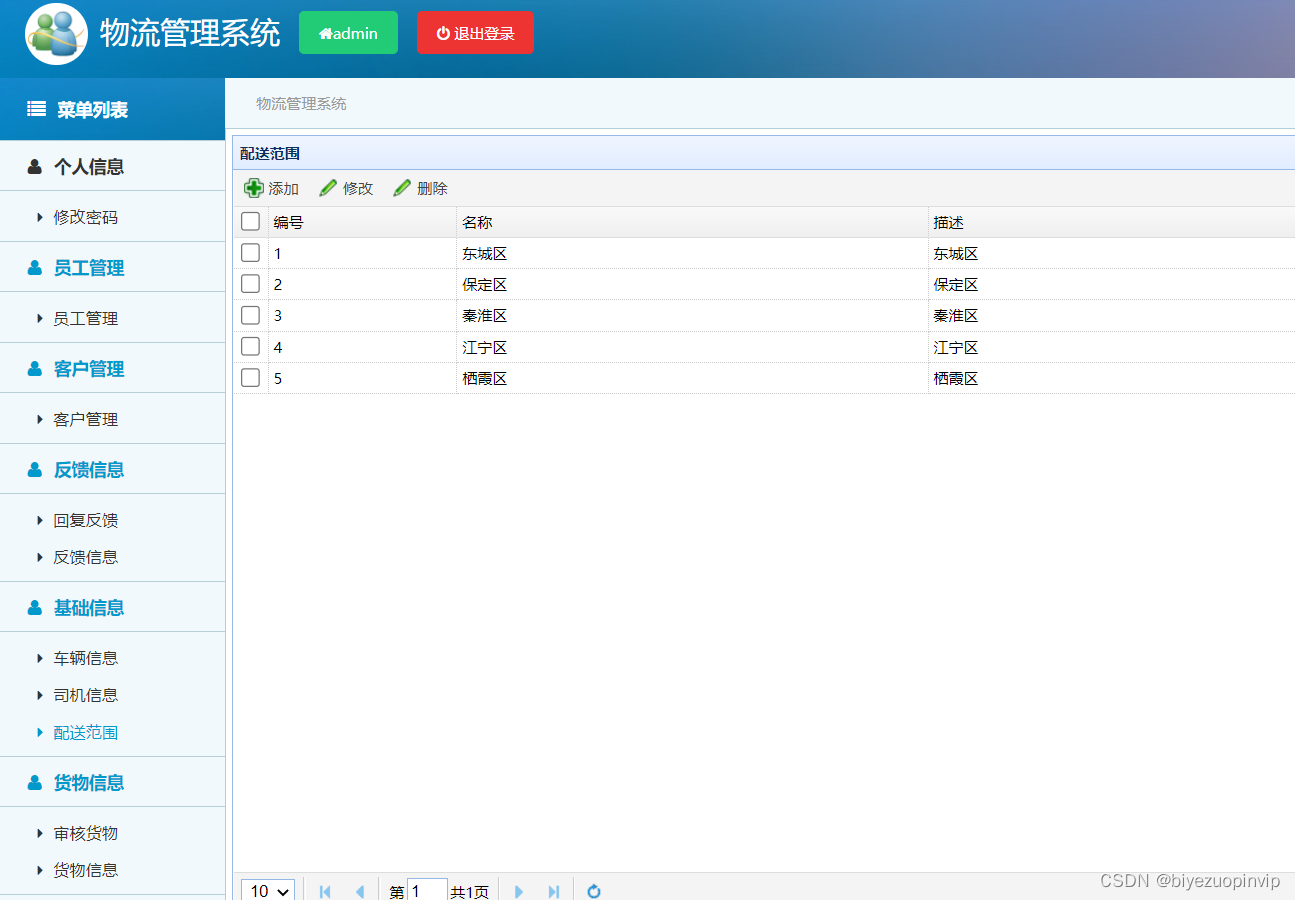The image size is (1295, 900).
Task: Open 反馈信息 submenu item
Action: [86, 557]
